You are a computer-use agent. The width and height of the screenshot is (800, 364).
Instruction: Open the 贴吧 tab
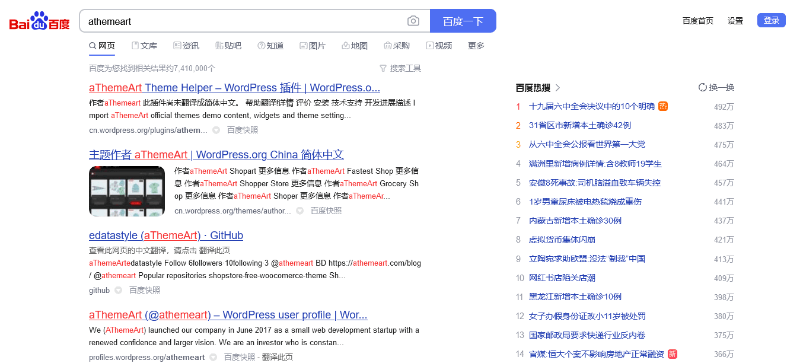tap(228, 45)
